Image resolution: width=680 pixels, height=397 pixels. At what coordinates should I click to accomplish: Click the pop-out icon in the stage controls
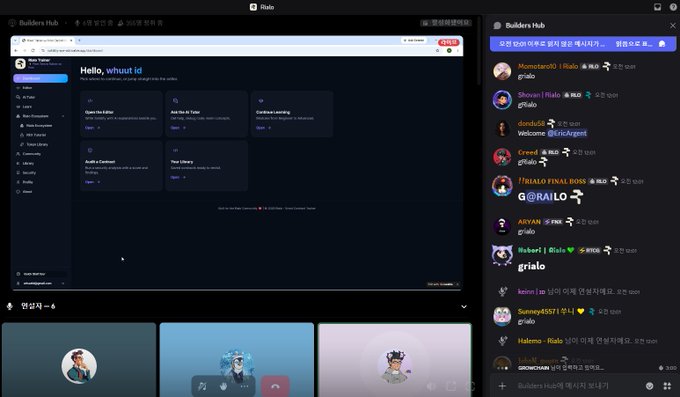click(x=451, y=386)
